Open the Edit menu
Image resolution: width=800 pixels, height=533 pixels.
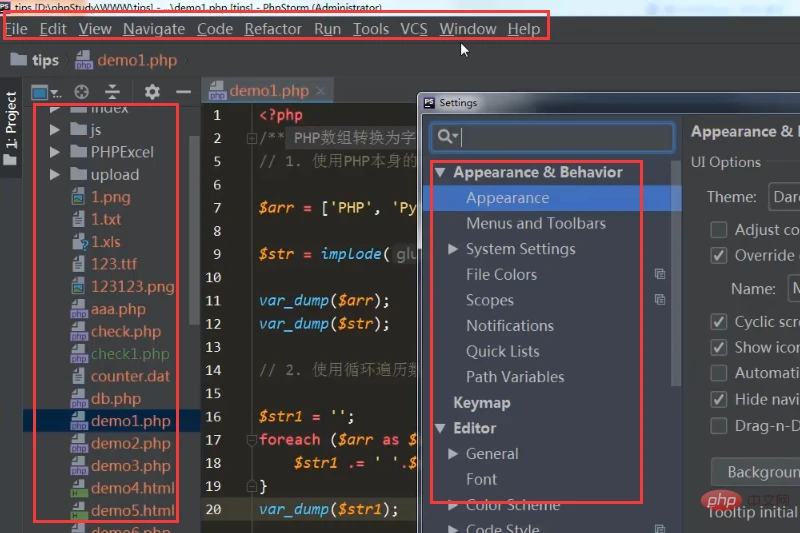[x=53, y=29]
